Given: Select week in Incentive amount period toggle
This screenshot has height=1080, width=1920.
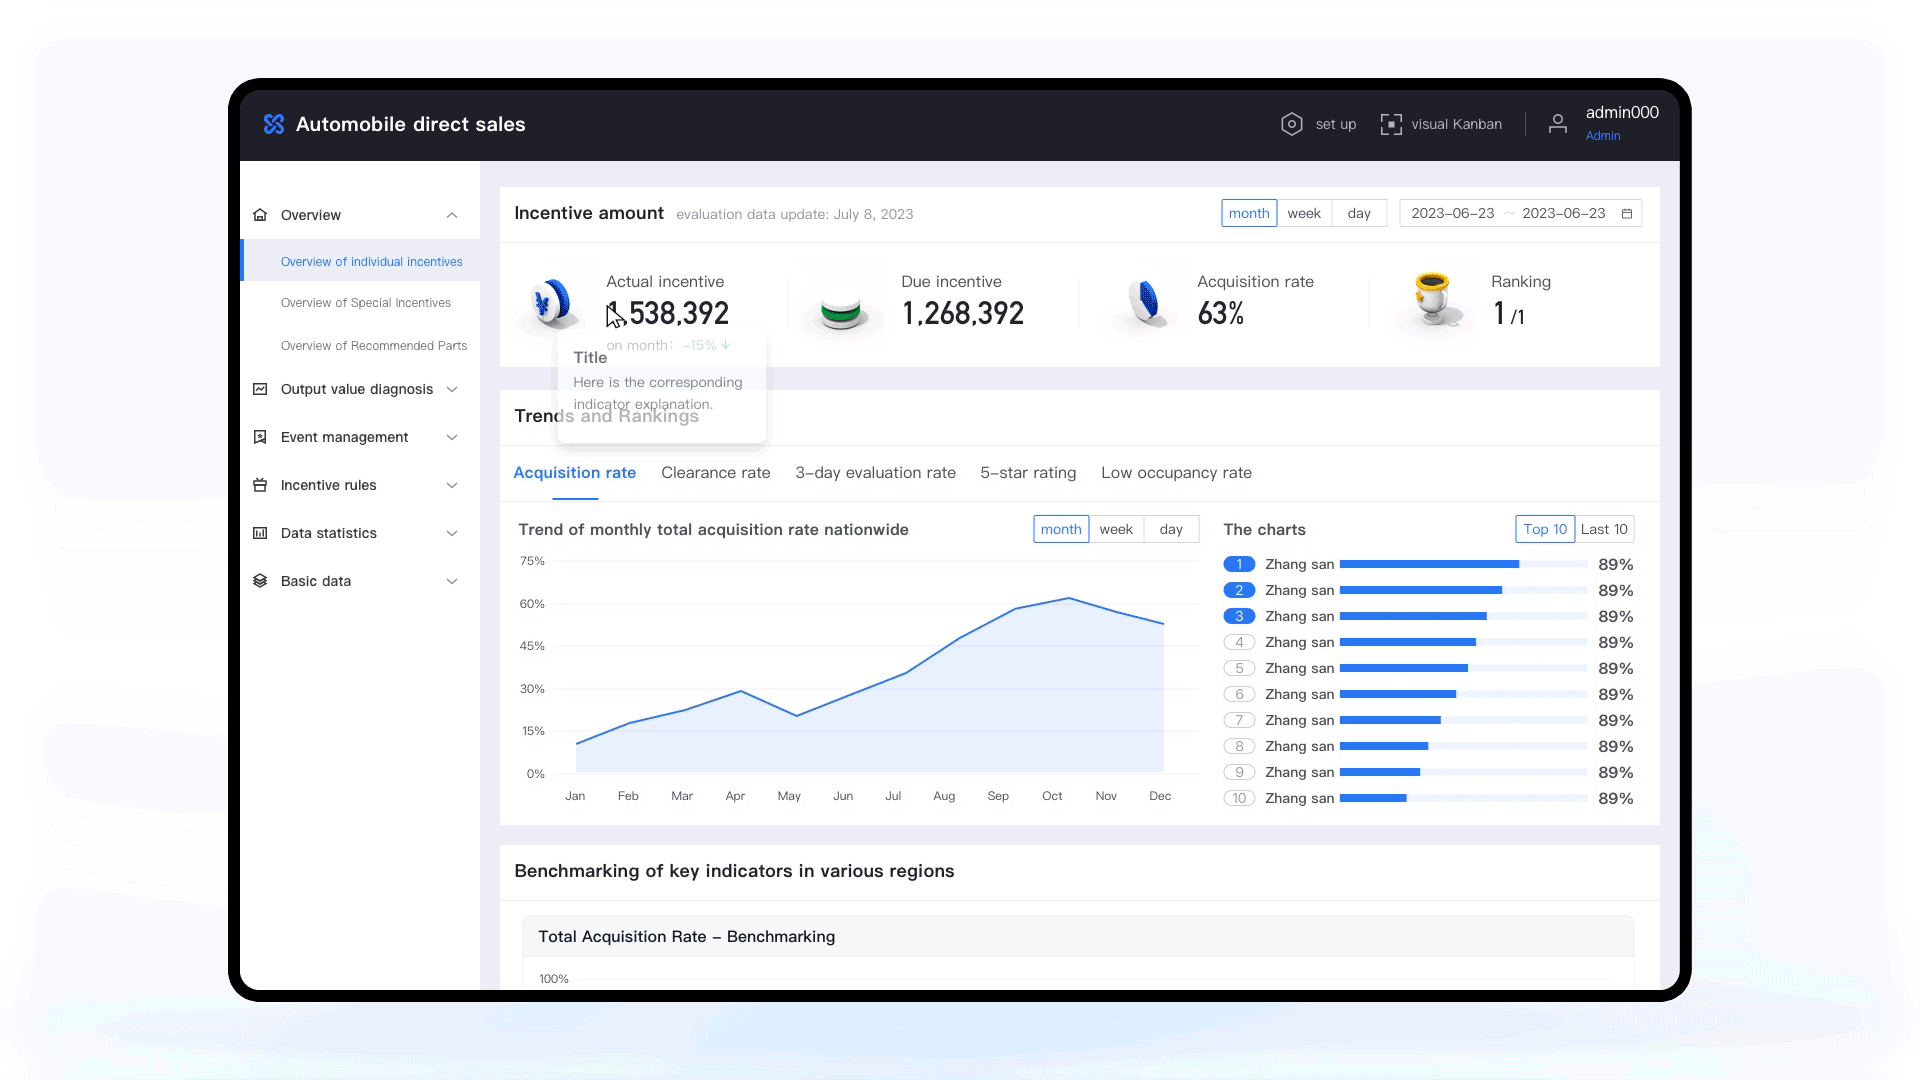Looking at the screenshot, I should [1304, 213].
